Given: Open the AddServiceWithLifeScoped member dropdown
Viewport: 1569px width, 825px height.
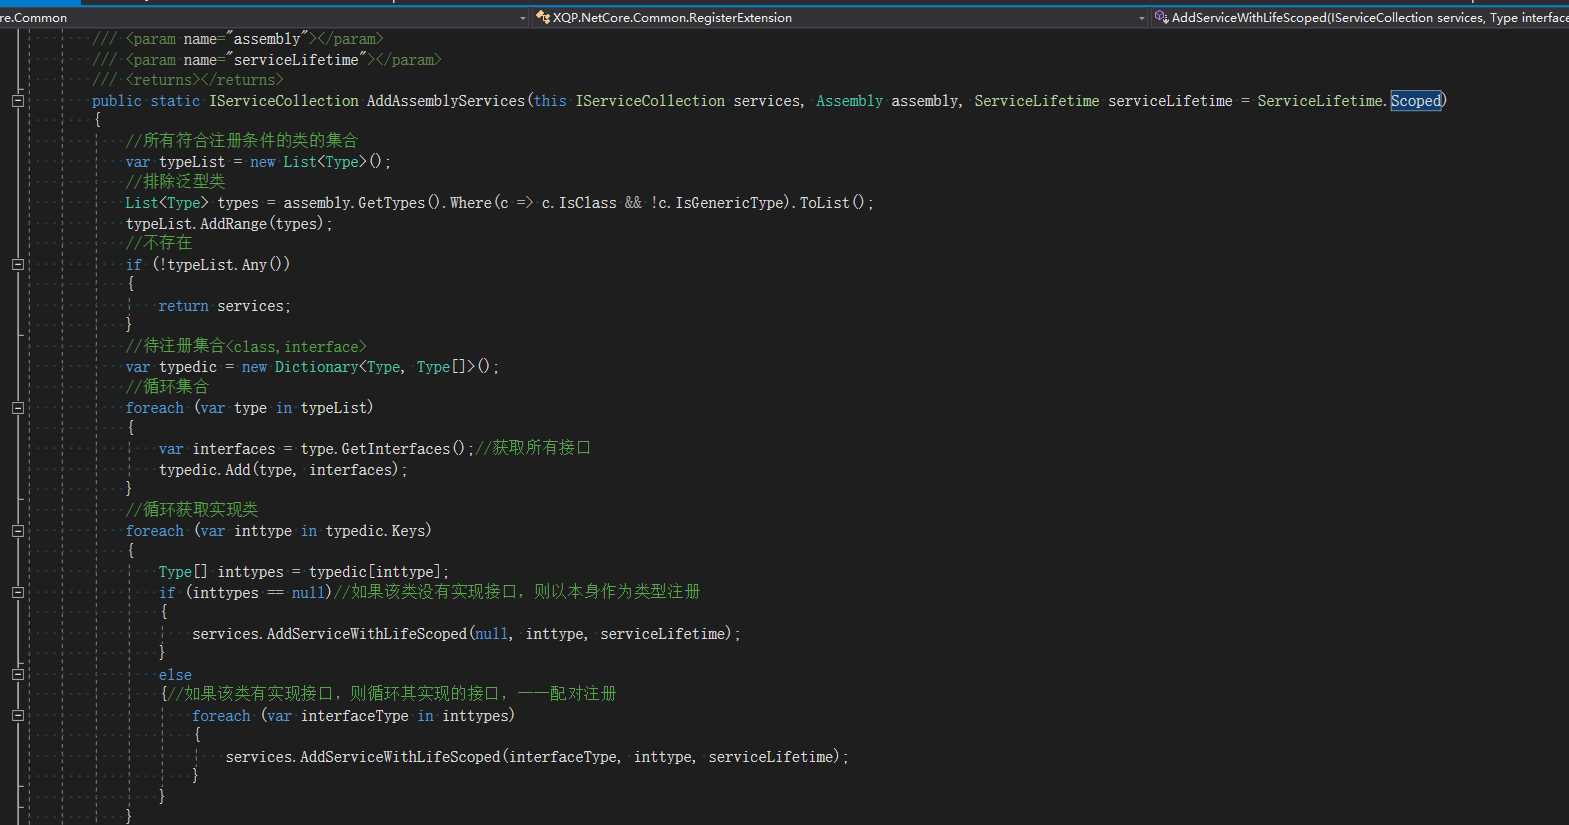Looking at the screenshot, I should 1360,18.
